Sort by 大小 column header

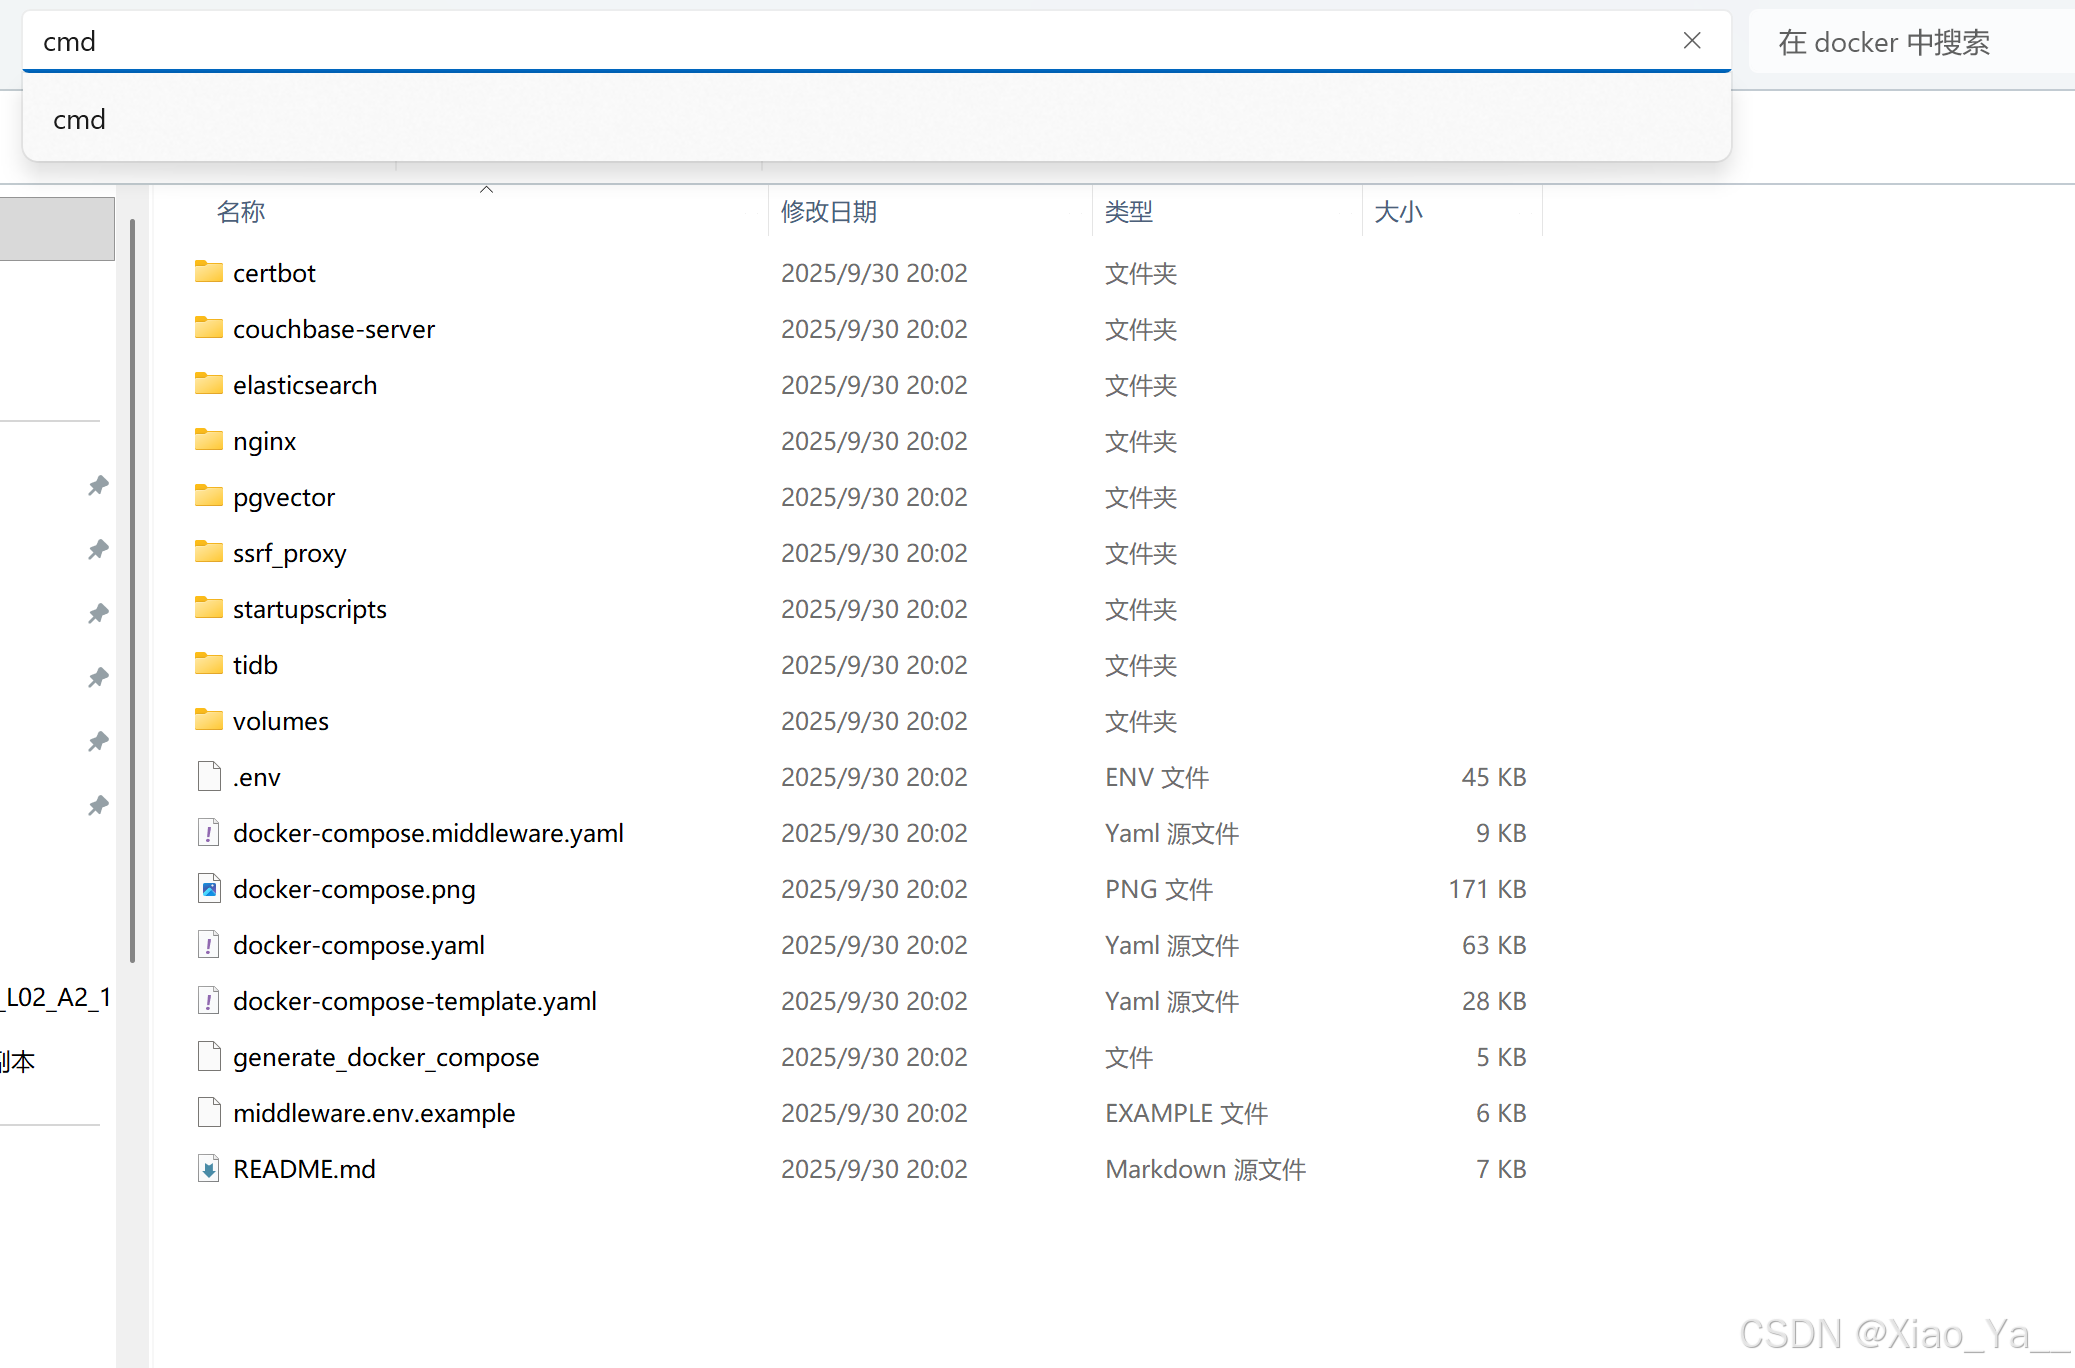coord(1397,212)
